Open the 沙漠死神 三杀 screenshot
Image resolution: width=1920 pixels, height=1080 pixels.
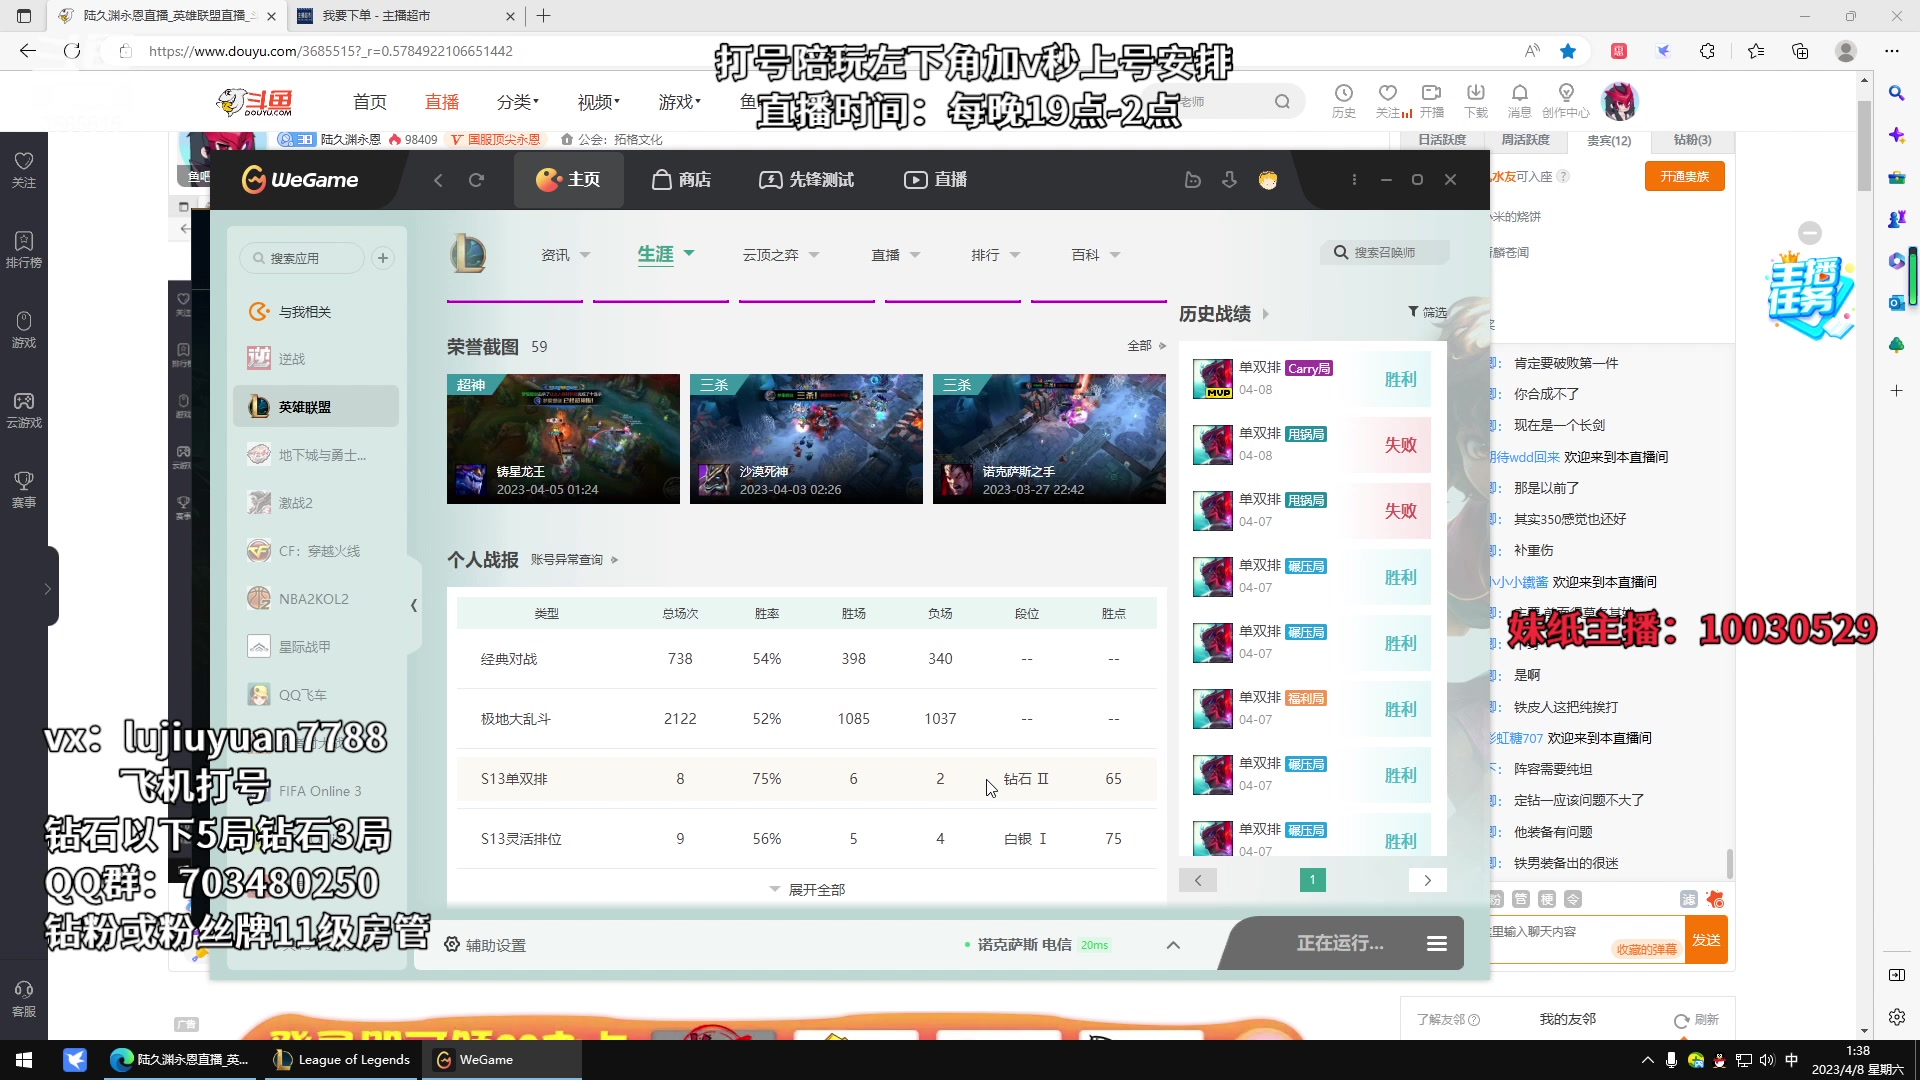[806, 439]
